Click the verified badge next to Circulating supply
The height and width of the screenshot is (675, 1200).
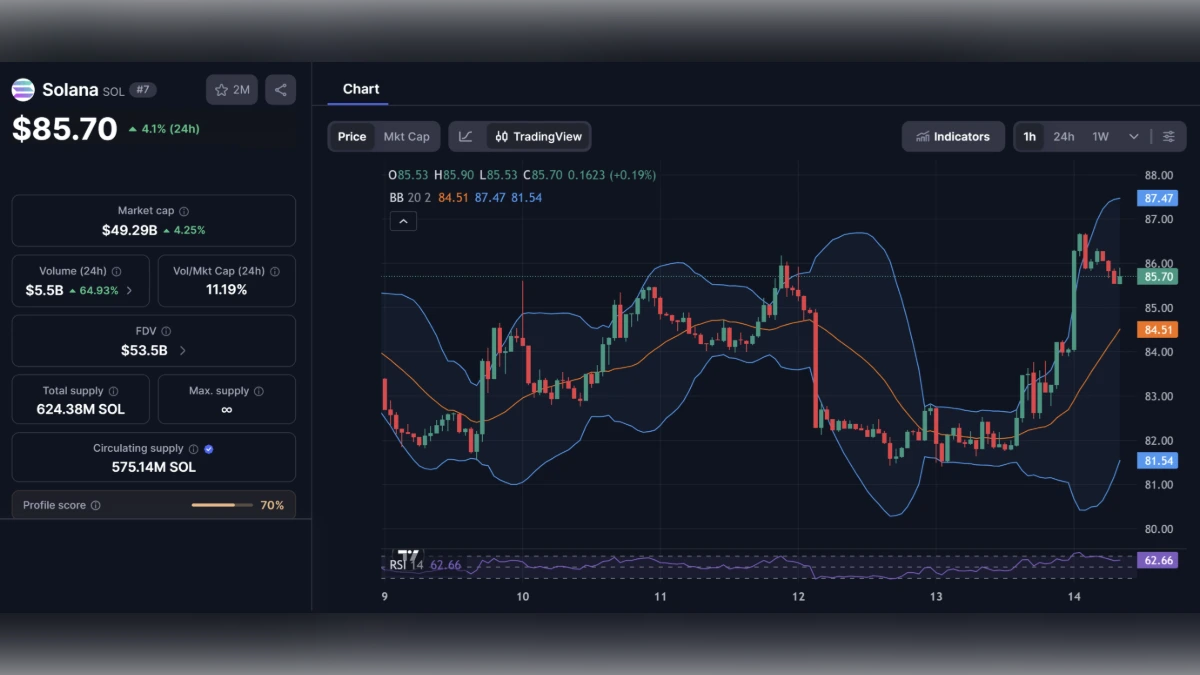[x=208, y=448]
